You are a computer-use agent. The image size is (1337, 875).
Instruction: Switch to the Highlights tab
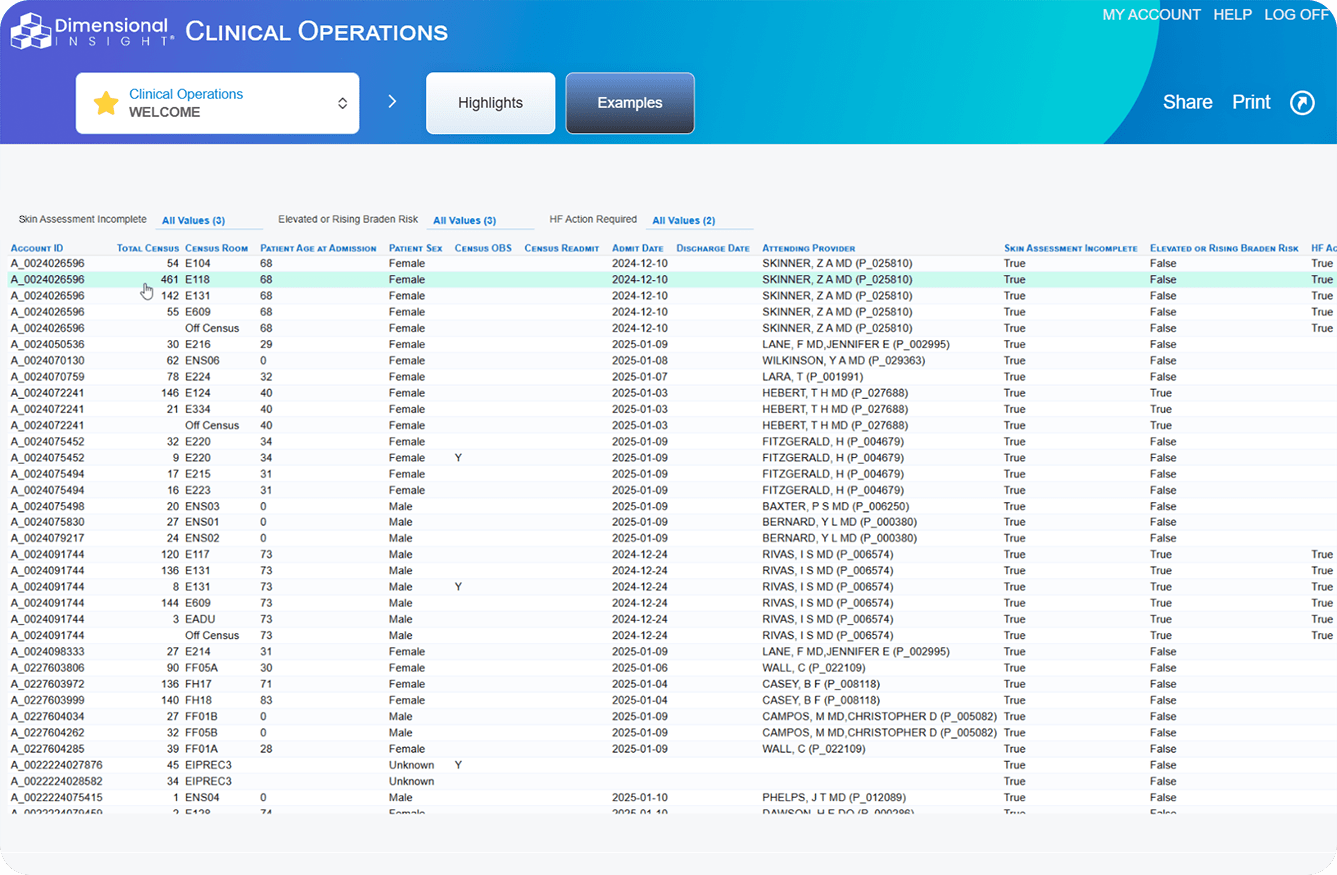pos(490,103)
